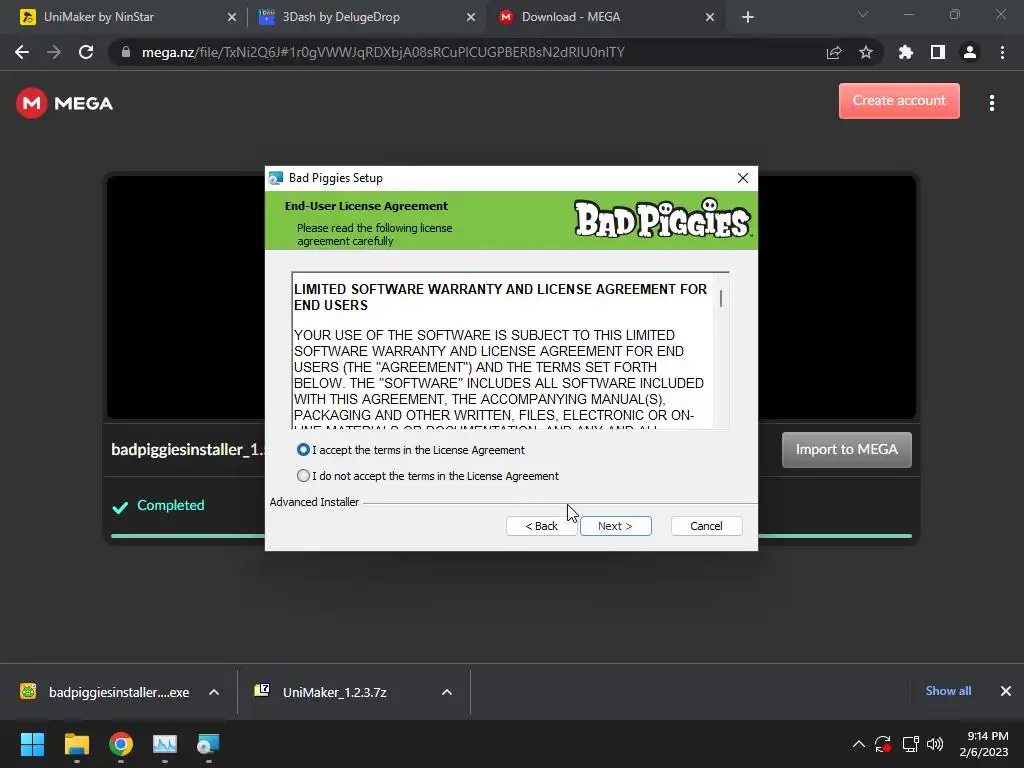Click the 'End-User License Agreement' heading
1024x768 pixels.
(366, 206)
